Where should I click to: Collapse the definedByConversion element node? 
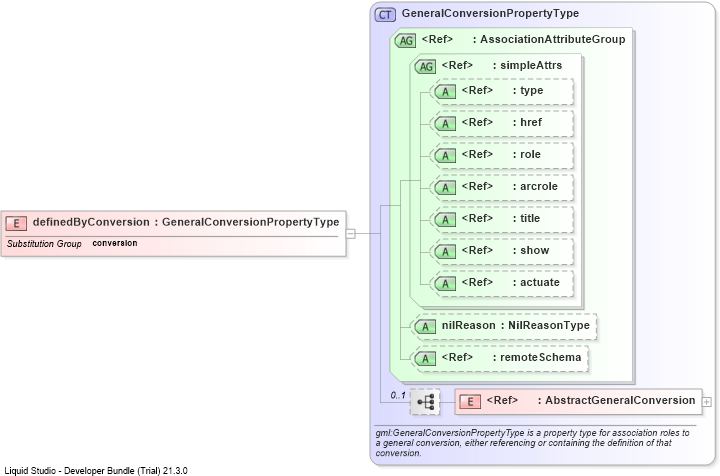[350, 234]
